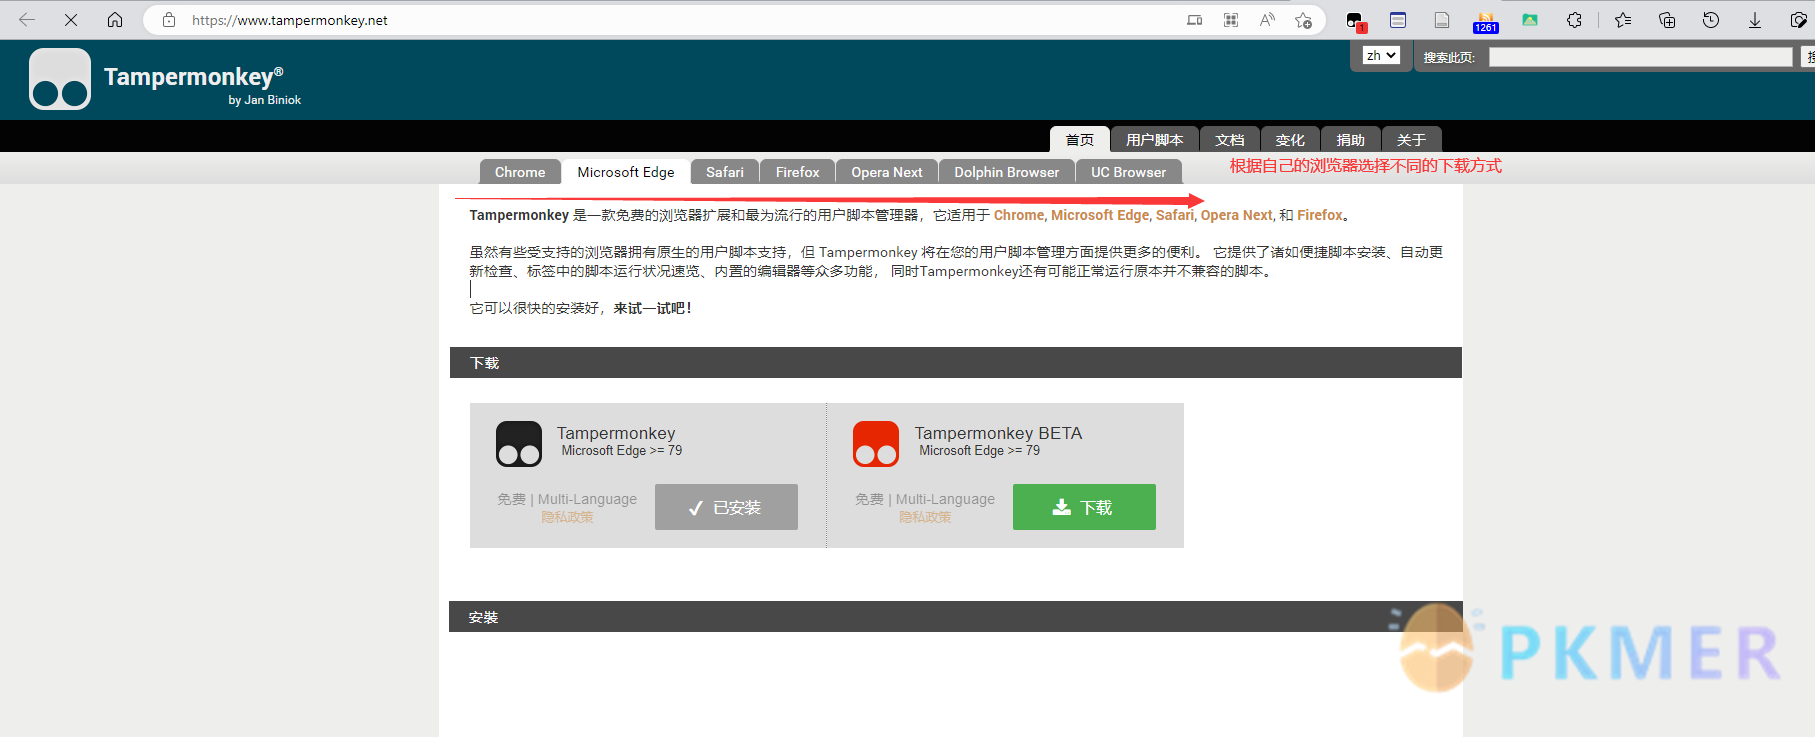Stop loading the page with the X icon
This screenshot has height=737, width=1815.
tap(71, 19)
